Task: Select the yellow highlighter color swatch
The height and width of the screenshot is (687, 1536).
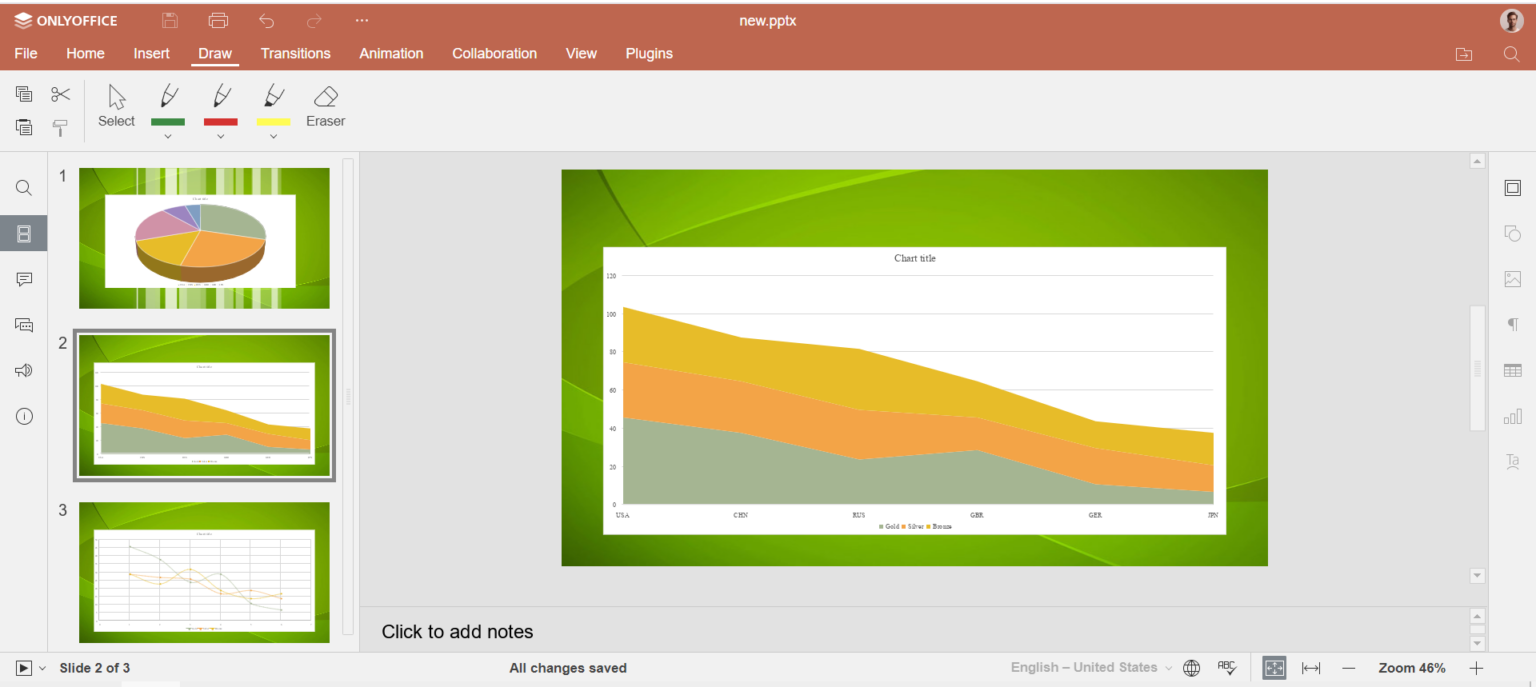Action: [x=273, y=124]
